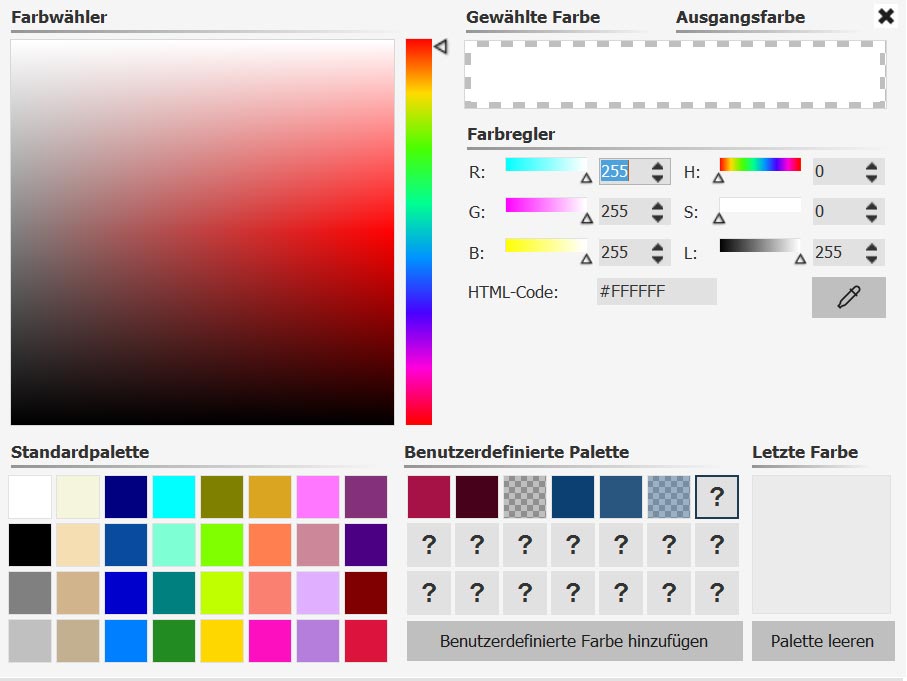Decrease the L lightness value stepper
Screen dimensions: 907x681
tap(871, 259)
